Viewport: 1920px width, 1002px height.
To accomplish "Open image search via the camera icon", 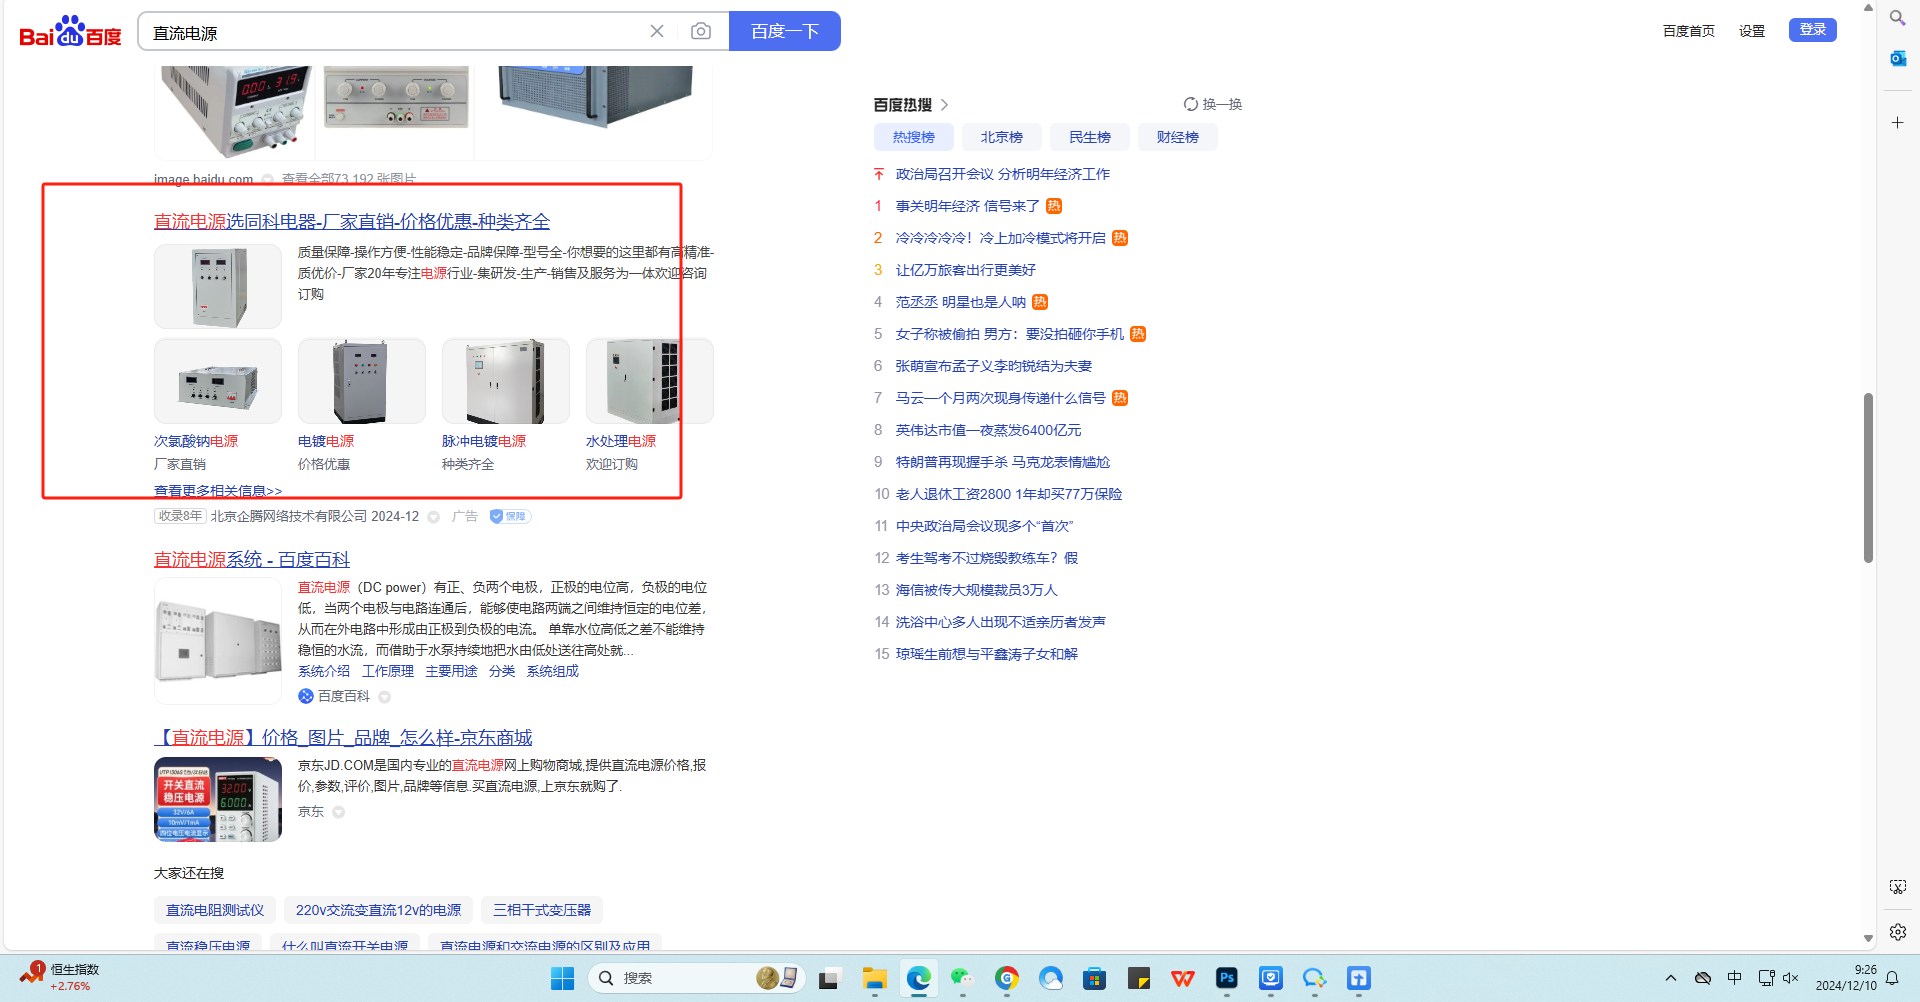I will coord(701,31).
